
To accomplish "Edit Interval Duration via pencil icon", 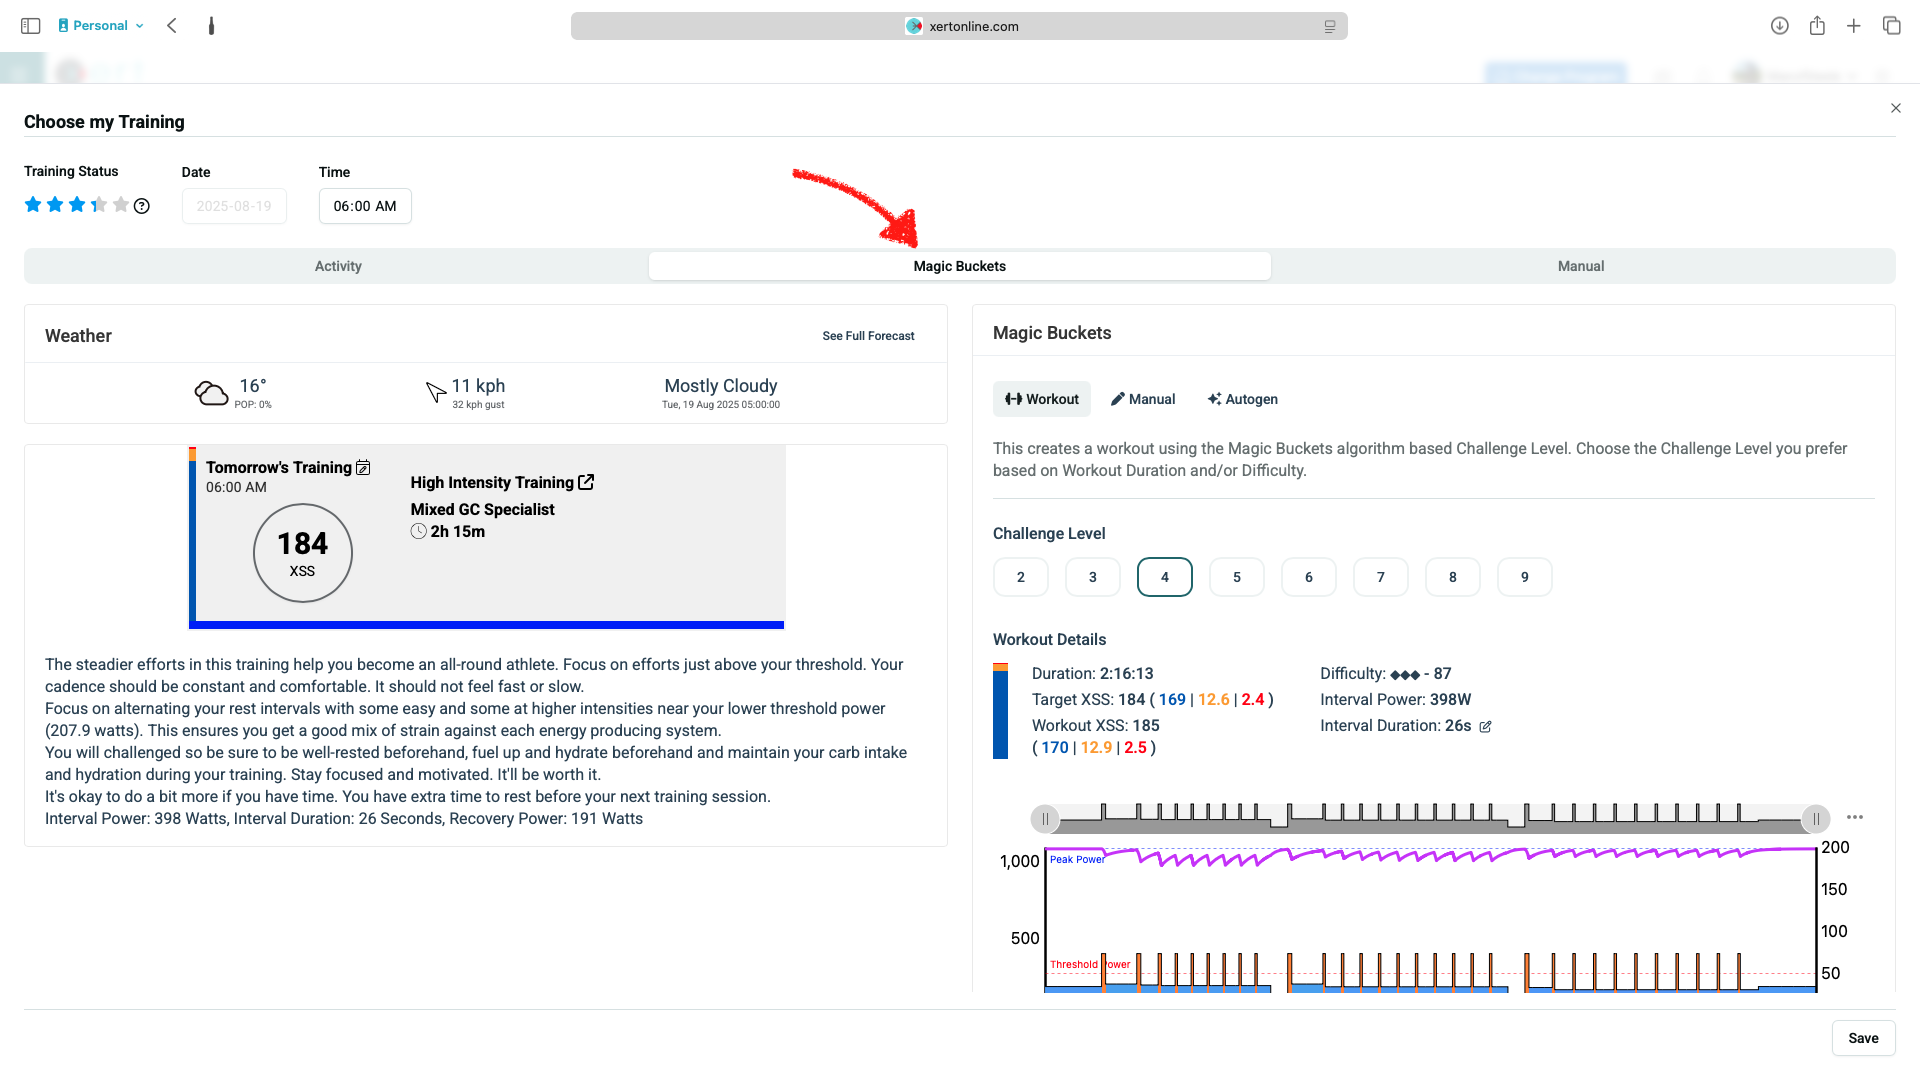I will [1485, 727].
